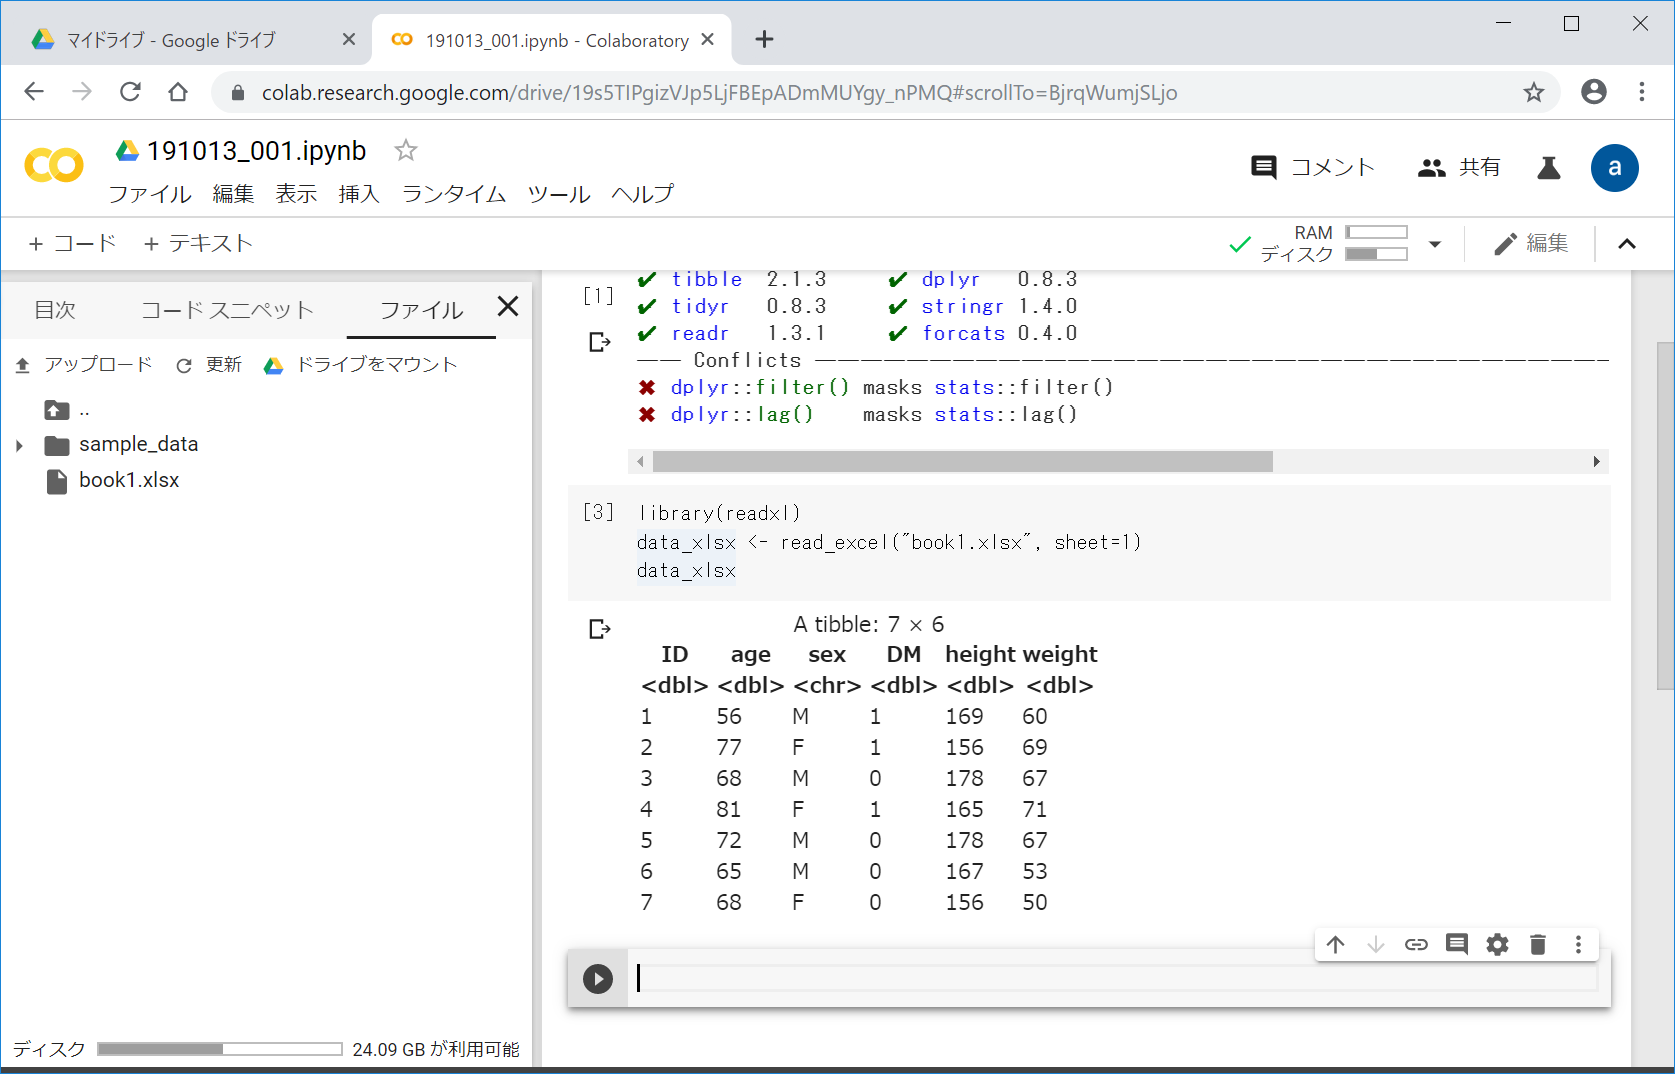
Task: Toggle output of readxl cell
Action: [x=599, y=629]
